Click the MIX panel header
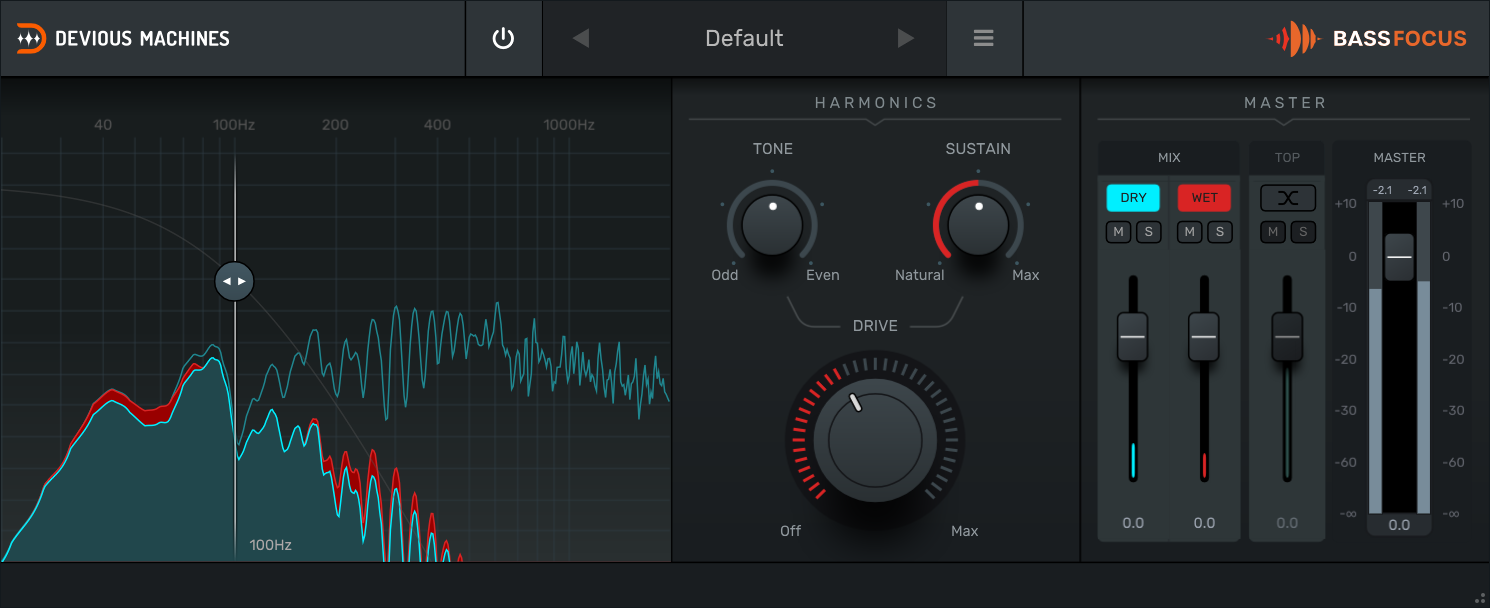 (x=1169, y=158)
